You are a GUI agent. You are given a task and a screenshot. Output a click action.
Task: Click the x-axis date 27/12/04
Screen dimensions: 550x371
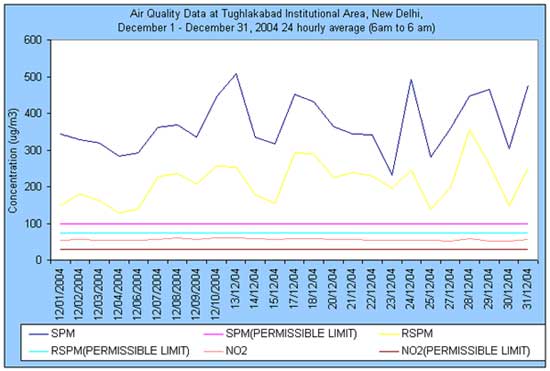(x=450, y=289)
